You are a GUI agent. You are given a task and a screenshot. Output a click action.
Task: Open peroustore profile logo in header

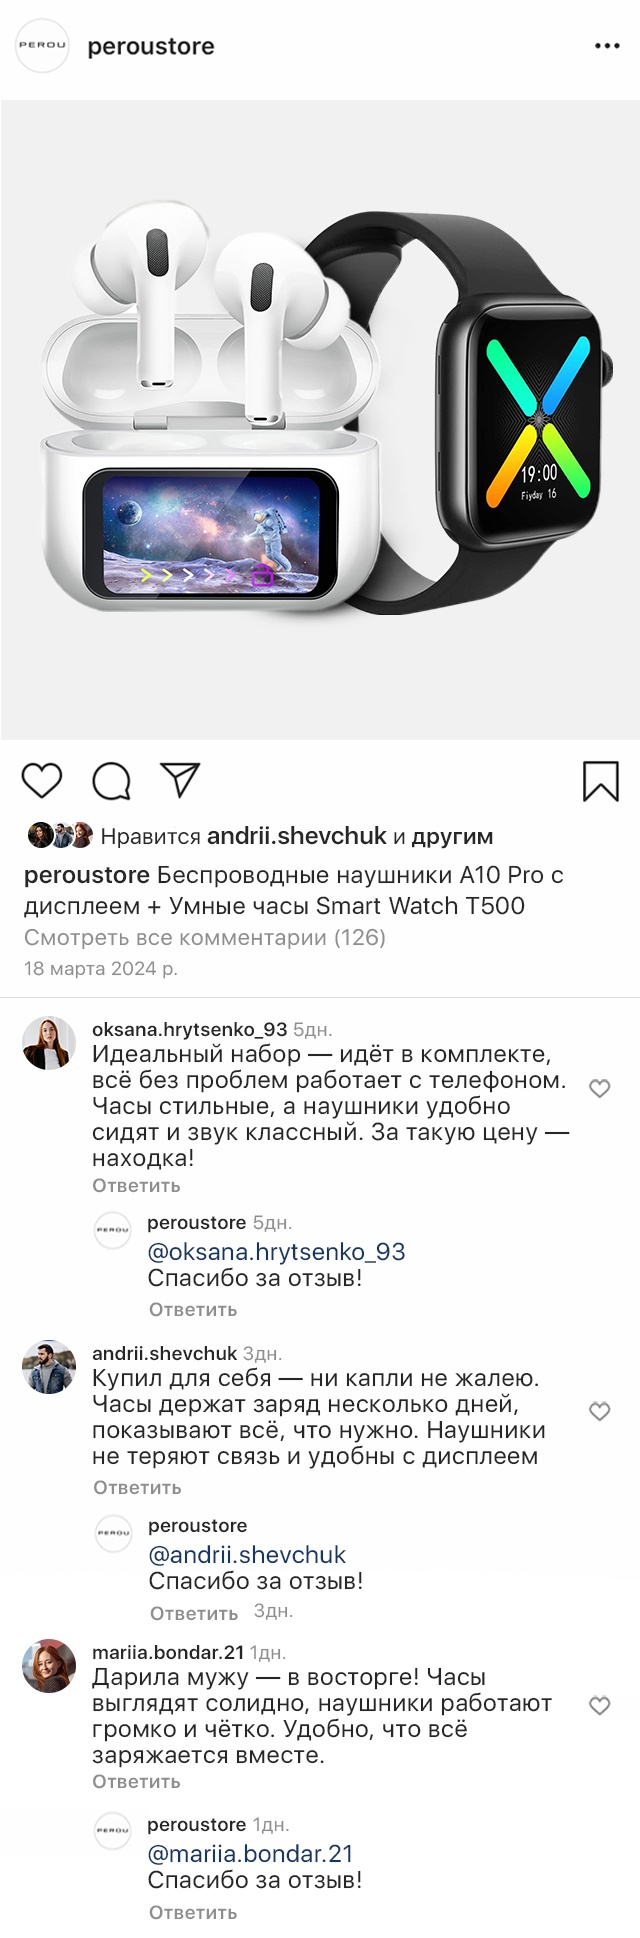click(x=42, y=46)
